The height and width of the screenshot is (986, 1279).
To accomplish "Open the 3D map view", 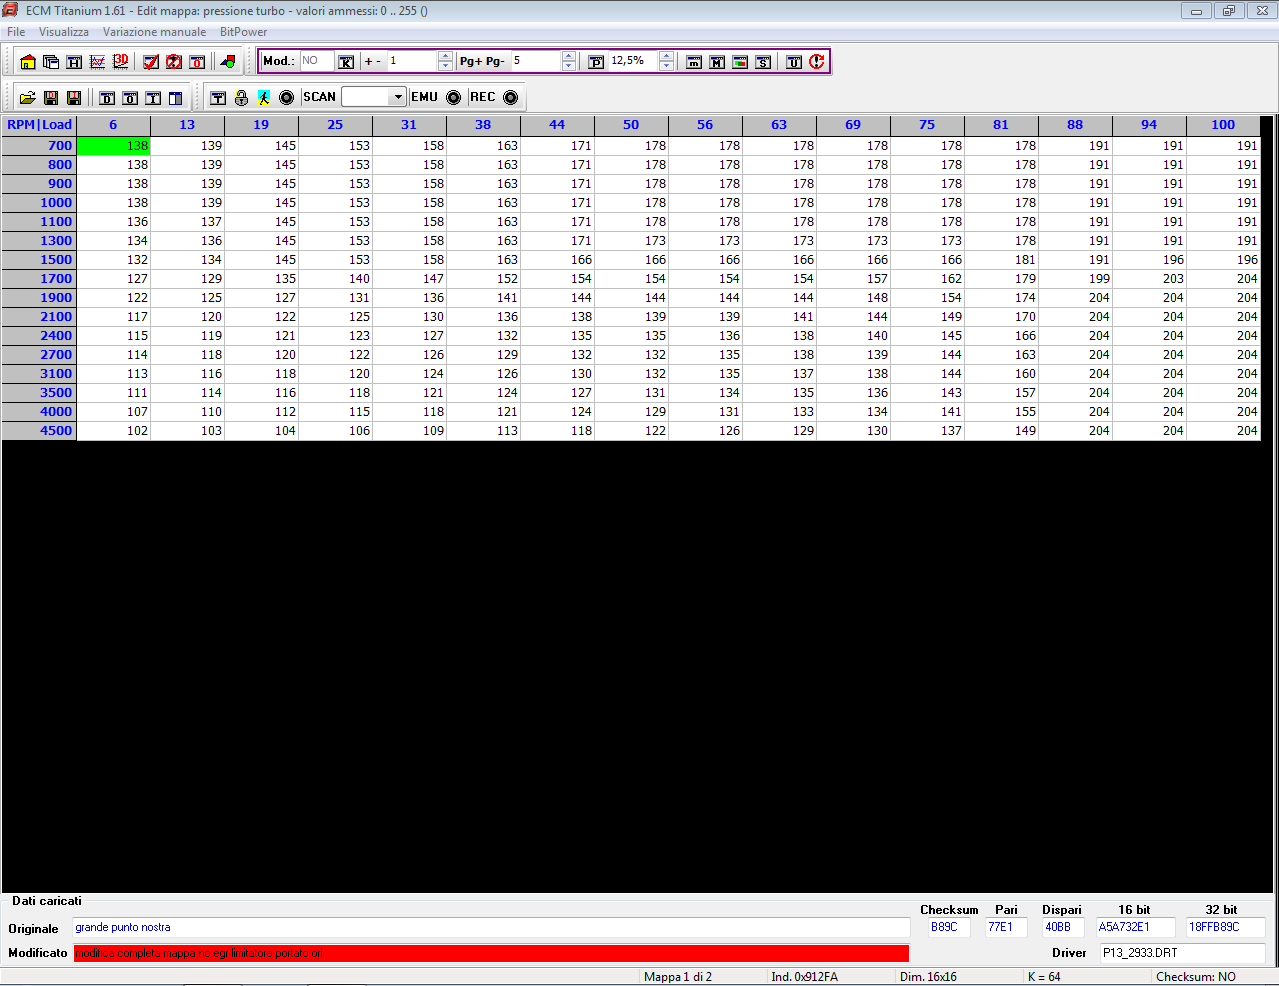I will [121, 62].
